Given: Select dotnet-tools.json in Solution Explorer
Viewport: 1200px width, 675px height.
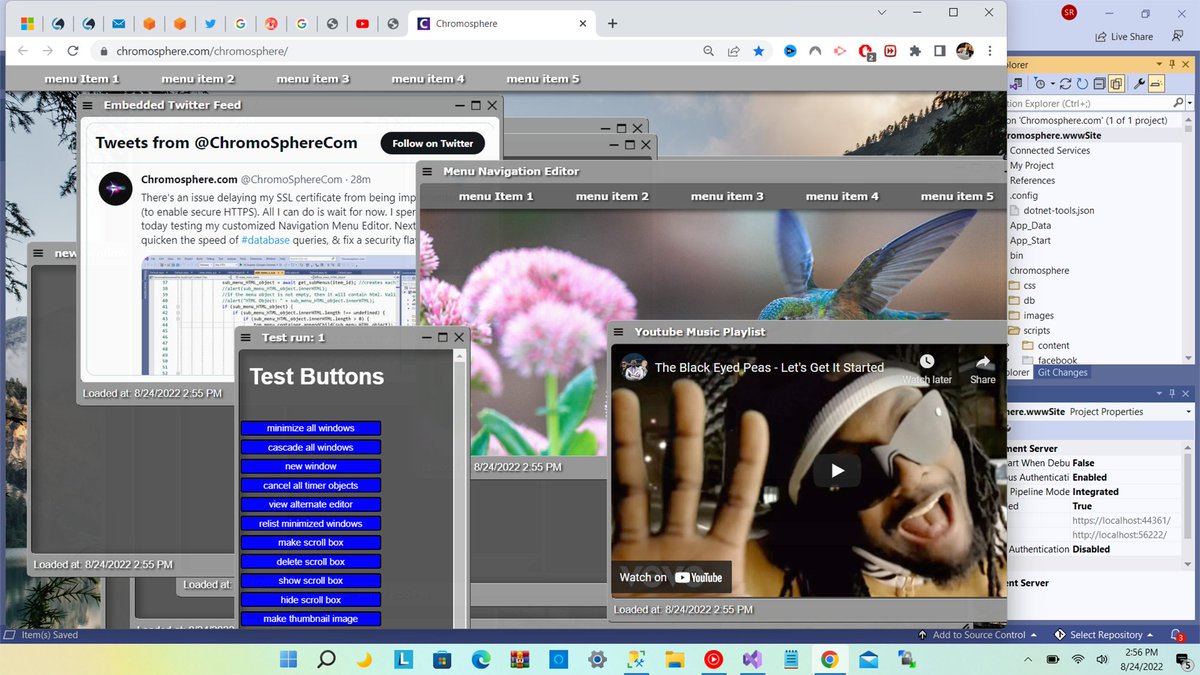Looking at the screenshot, I should [1058, 211].
